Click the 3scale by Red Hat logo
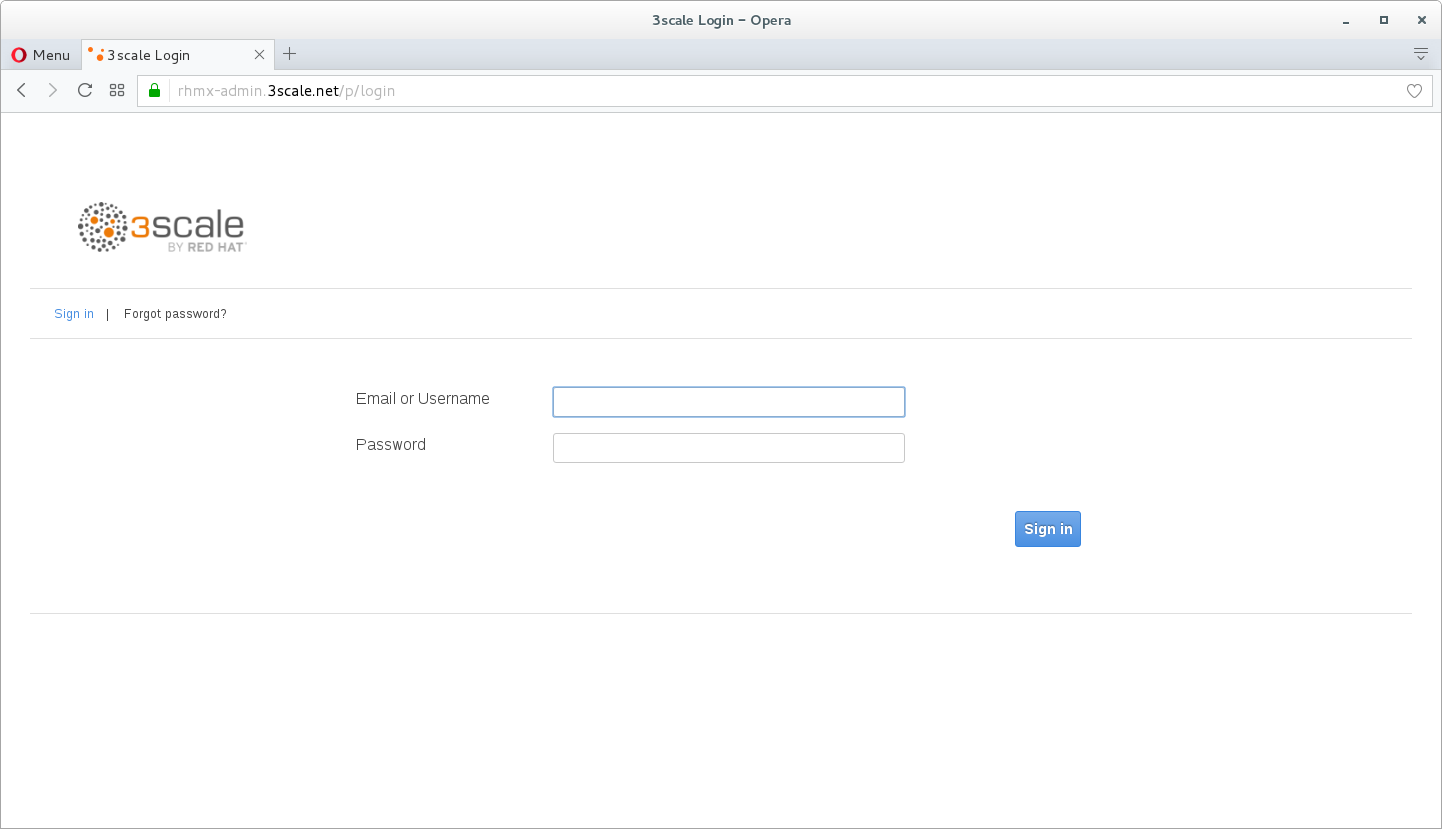1442x829 pixels. (x=162, y=227)
